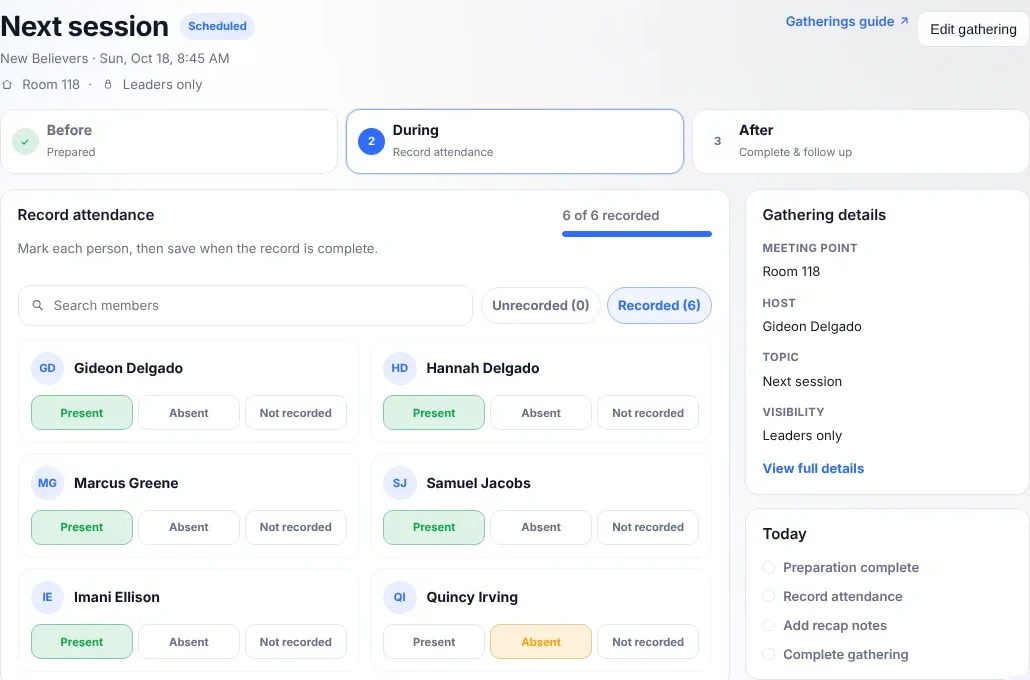Switch to the Unrecorded (0) filter
Screen dimensions: 1030x680
click(541, 306)
